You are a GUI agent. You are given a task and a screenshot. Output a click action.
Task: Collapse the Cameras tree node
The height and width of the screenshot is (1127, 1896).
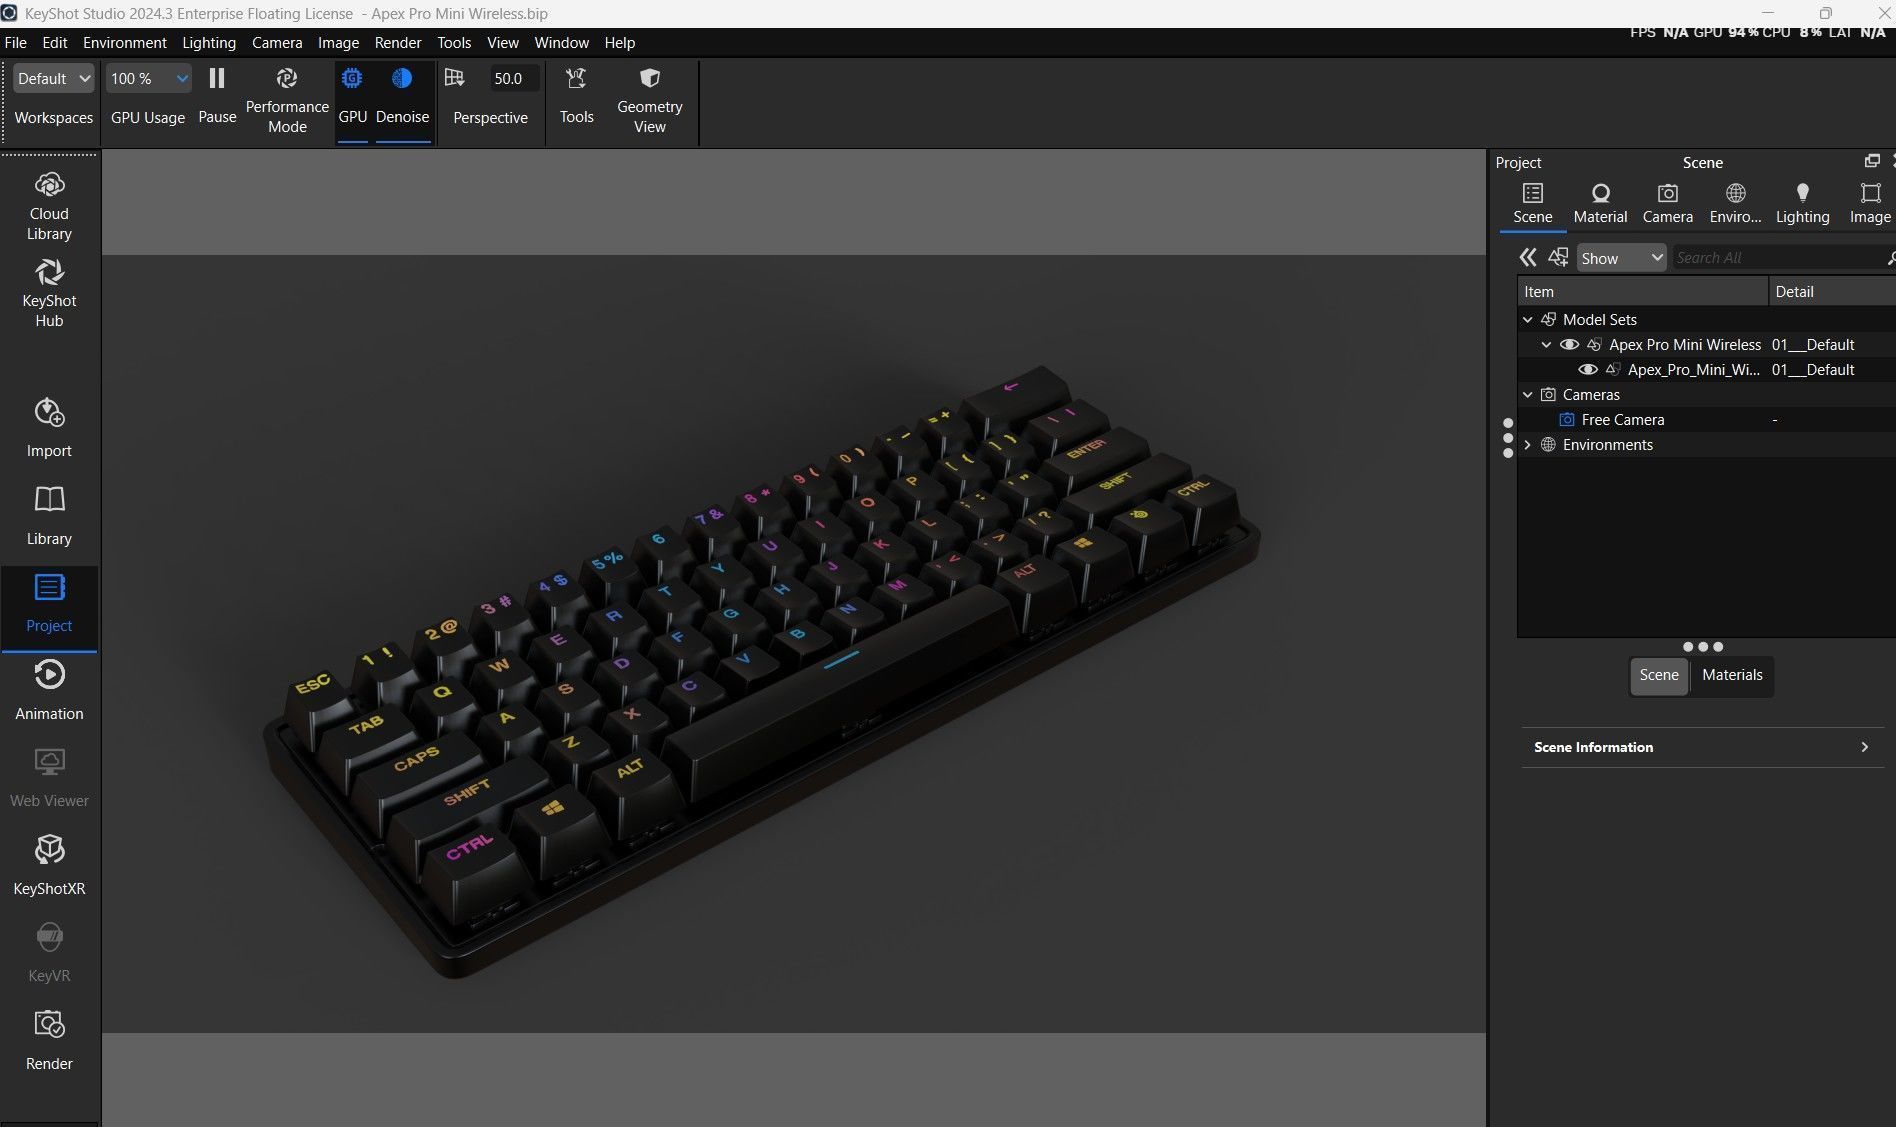[x=1527, y=395]
